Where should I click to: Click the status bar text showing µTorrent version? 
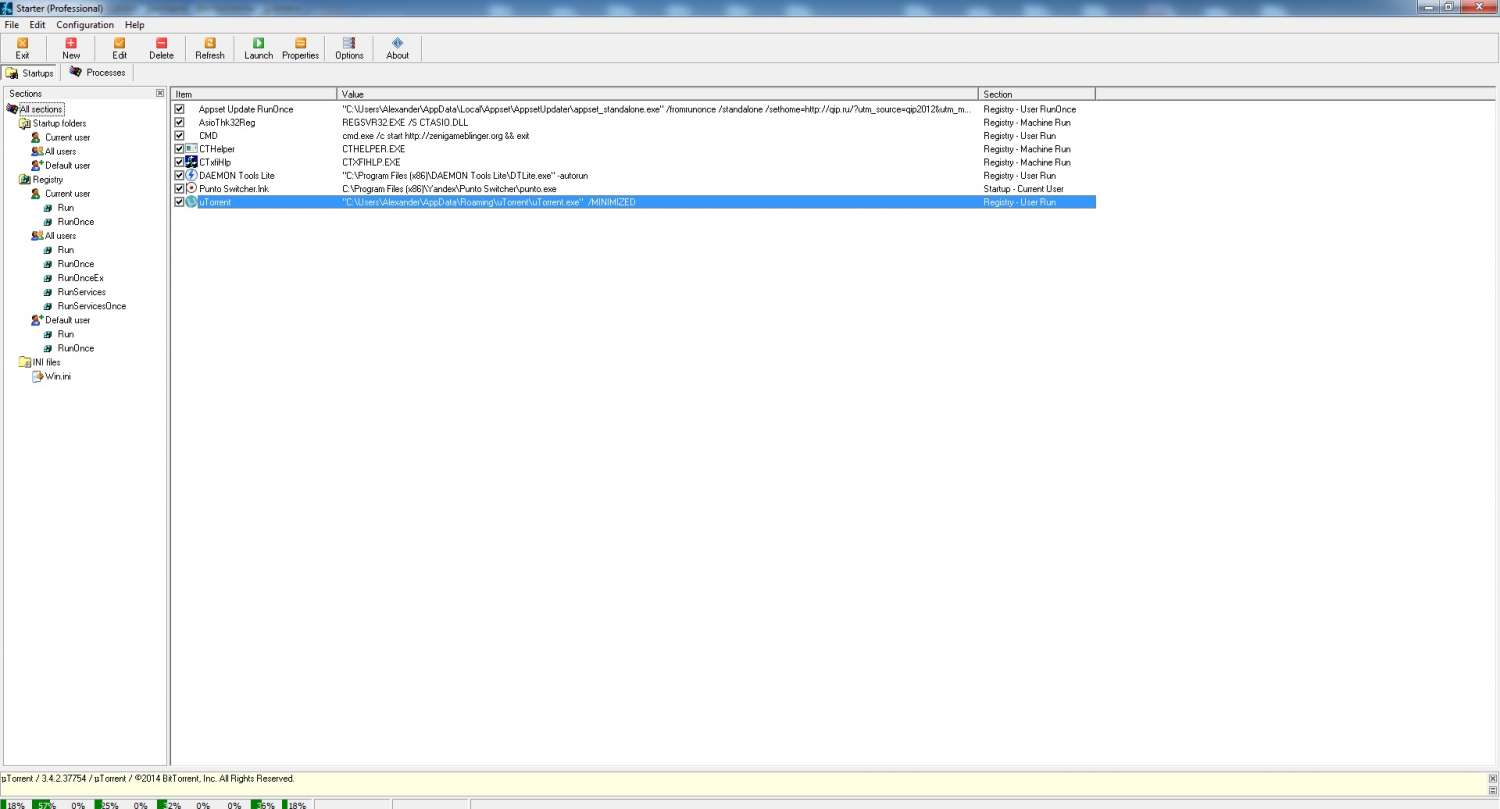148,778
